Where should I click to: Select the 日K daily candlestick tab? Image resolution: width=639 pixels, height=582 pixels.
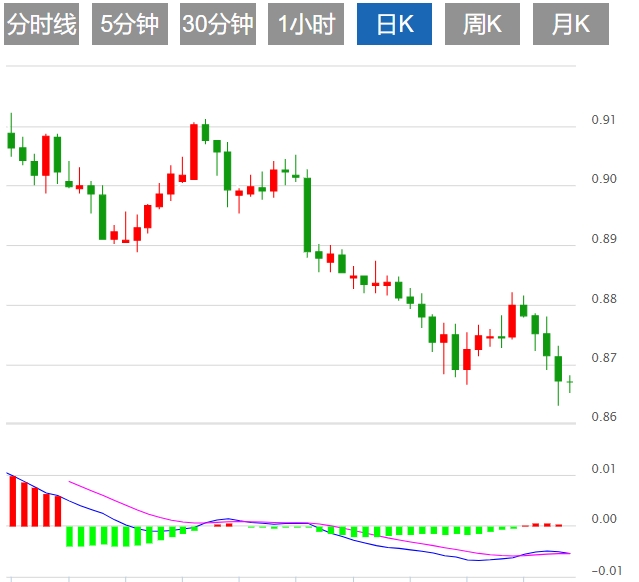tap(394, 24)
